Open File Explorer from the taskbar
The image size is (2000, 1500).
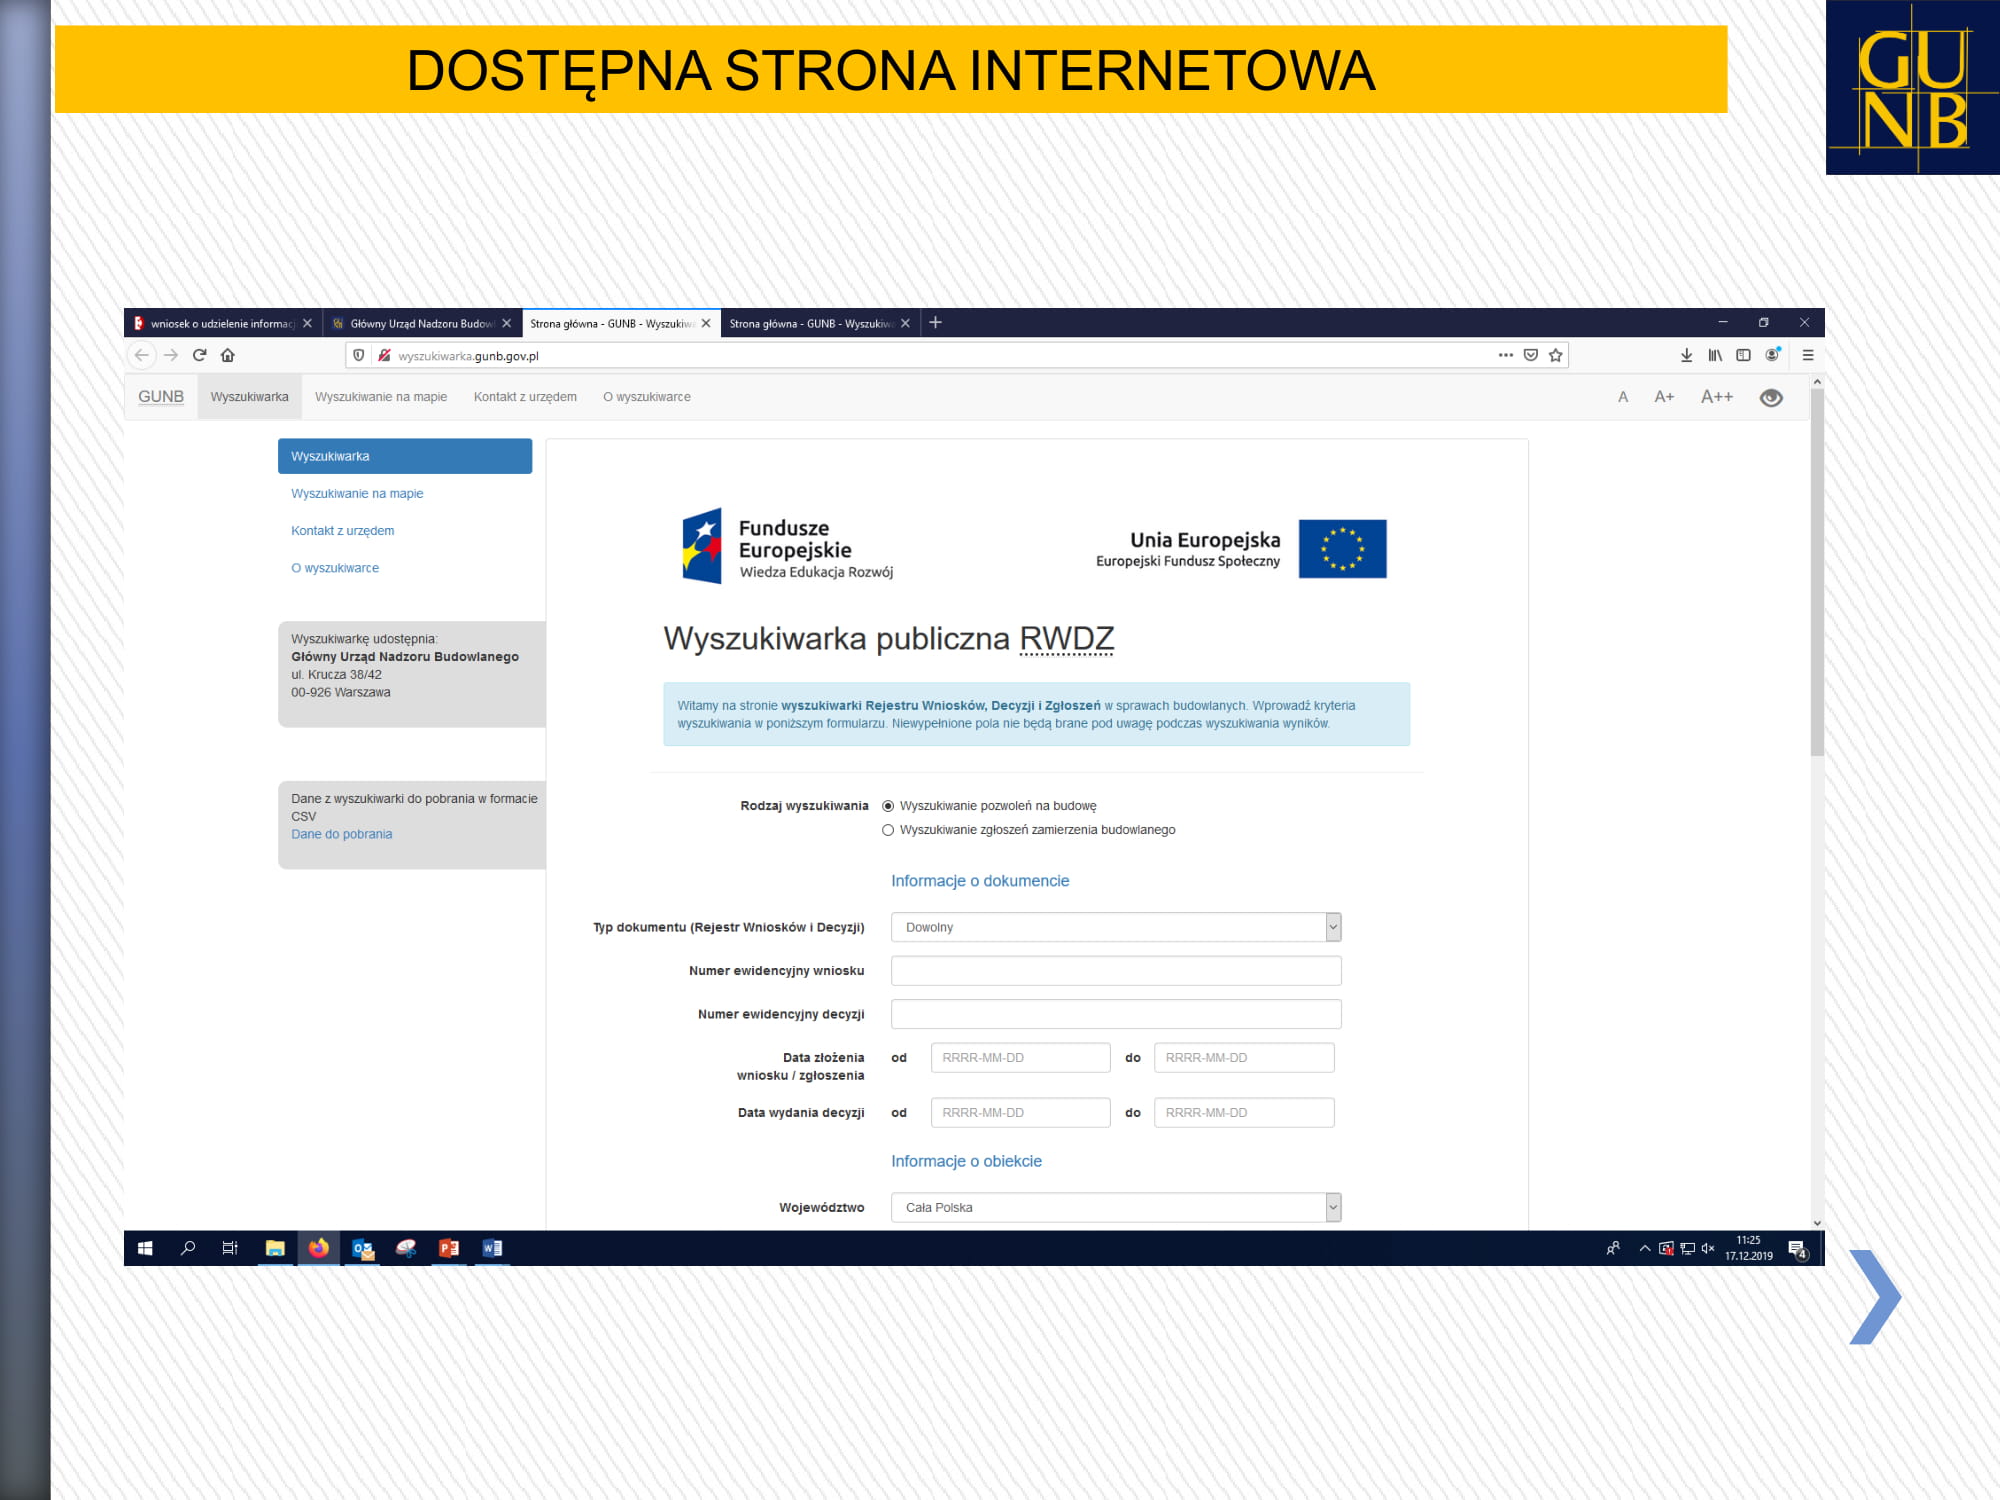pyautogui.click(x=275, y=1248)
